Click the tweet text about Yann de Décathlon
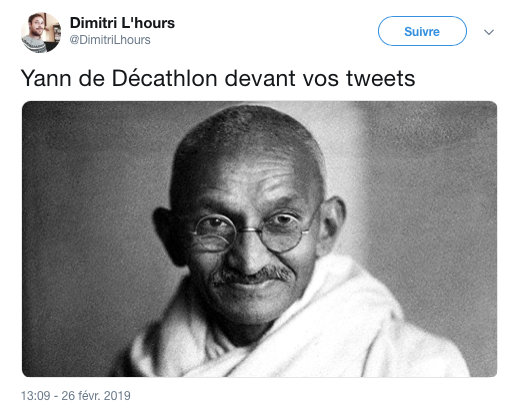The height and width of the screenshot is (409, 519). 218,78
